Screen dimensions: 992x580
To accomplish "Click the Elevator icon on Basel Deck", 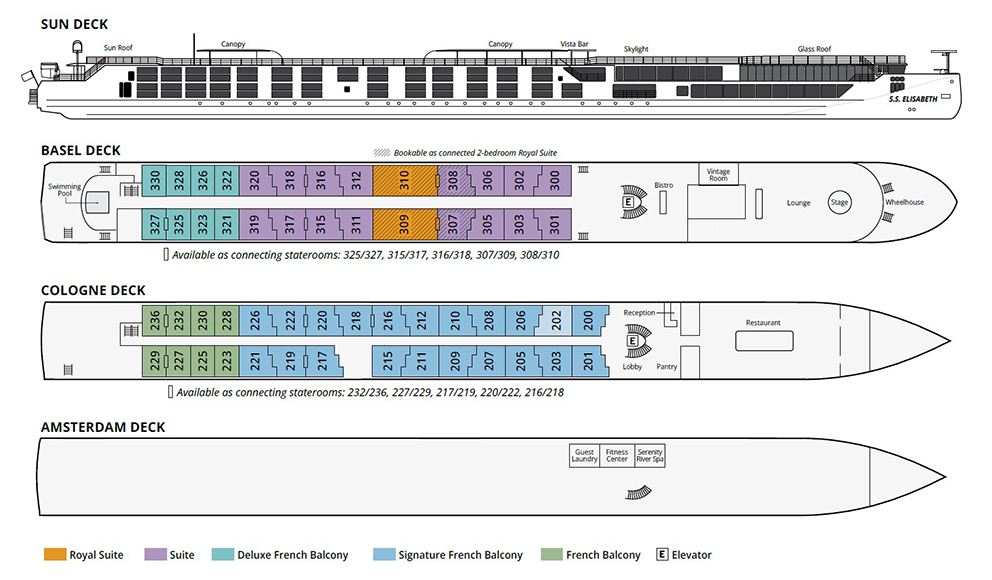I will point(628,202).
